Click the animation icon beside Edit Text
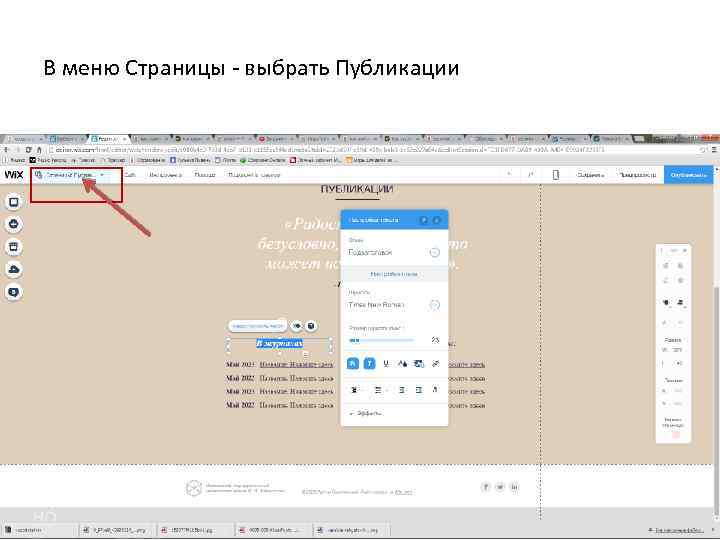The width and height of the screenshot is (720, 540). pyautogui.click(x=297, y=326)
